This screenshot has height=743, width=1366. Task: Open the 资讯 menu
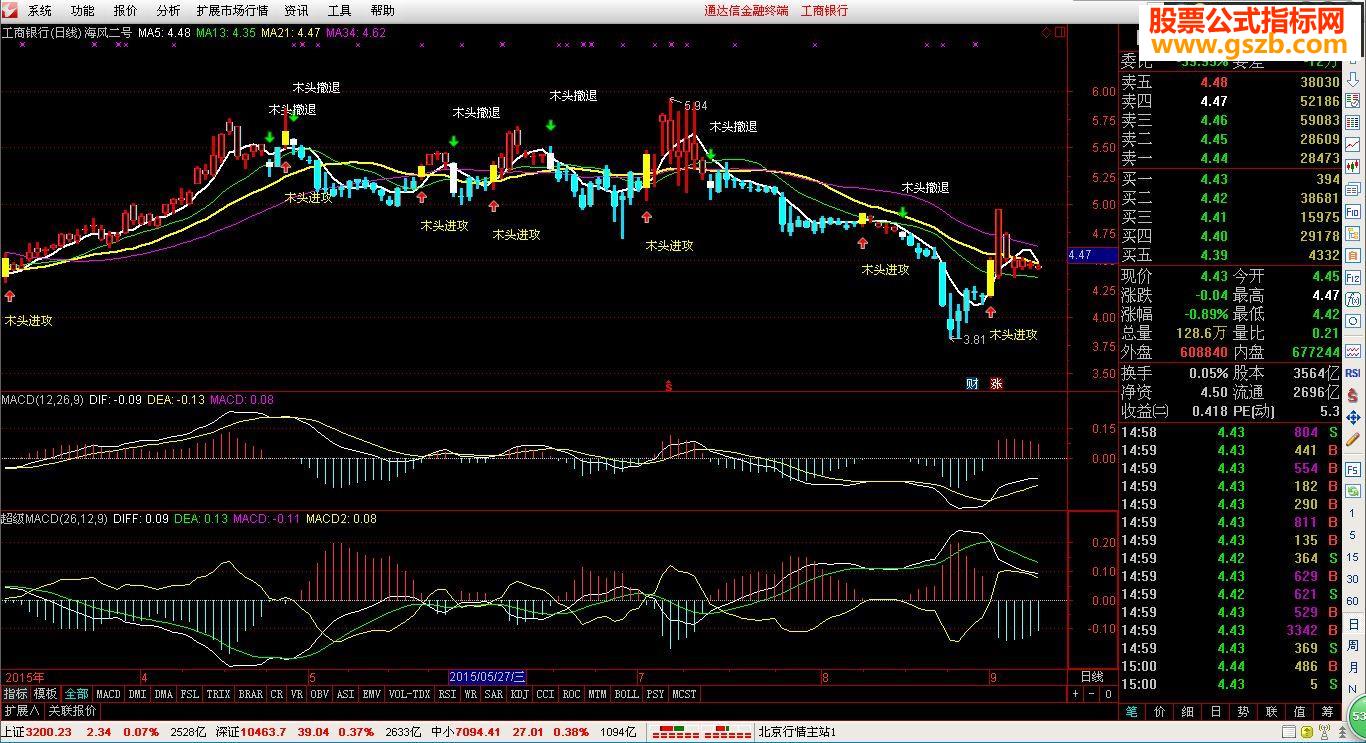(x=296, y=10)
